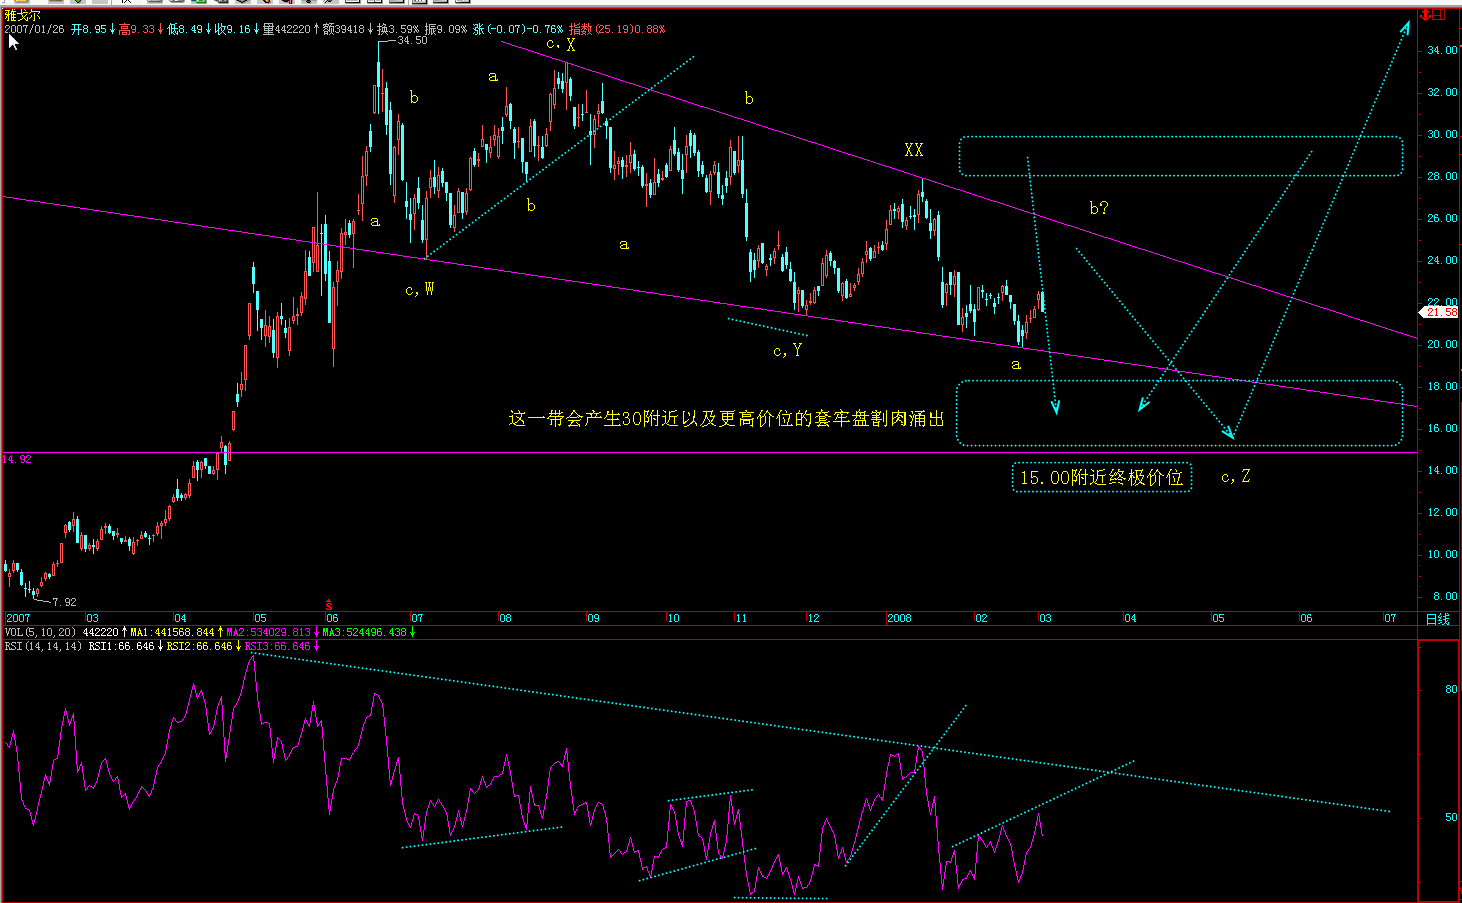Click the closing price 收9.16
This screenshot has height=903, width=1462.
pos(233,29)
